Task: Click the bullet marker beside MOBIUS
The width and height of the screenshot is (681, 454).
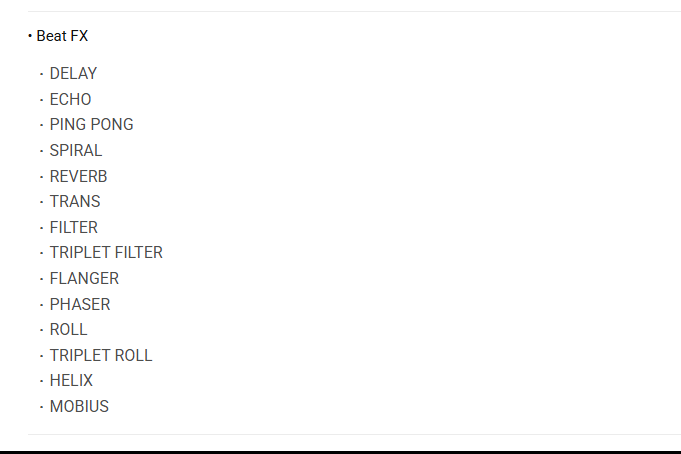Action: tap(41, 407)
